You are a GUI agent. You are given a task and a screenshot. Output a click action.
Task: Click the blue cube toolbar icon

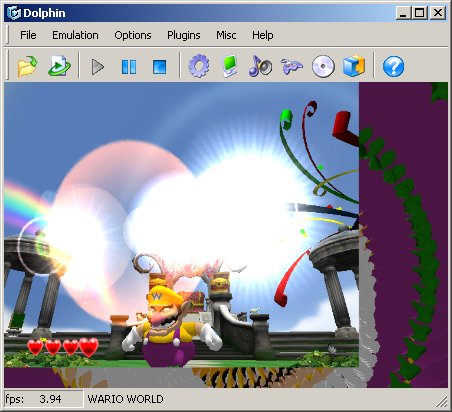pyautogui.click(x=354, y=66)
